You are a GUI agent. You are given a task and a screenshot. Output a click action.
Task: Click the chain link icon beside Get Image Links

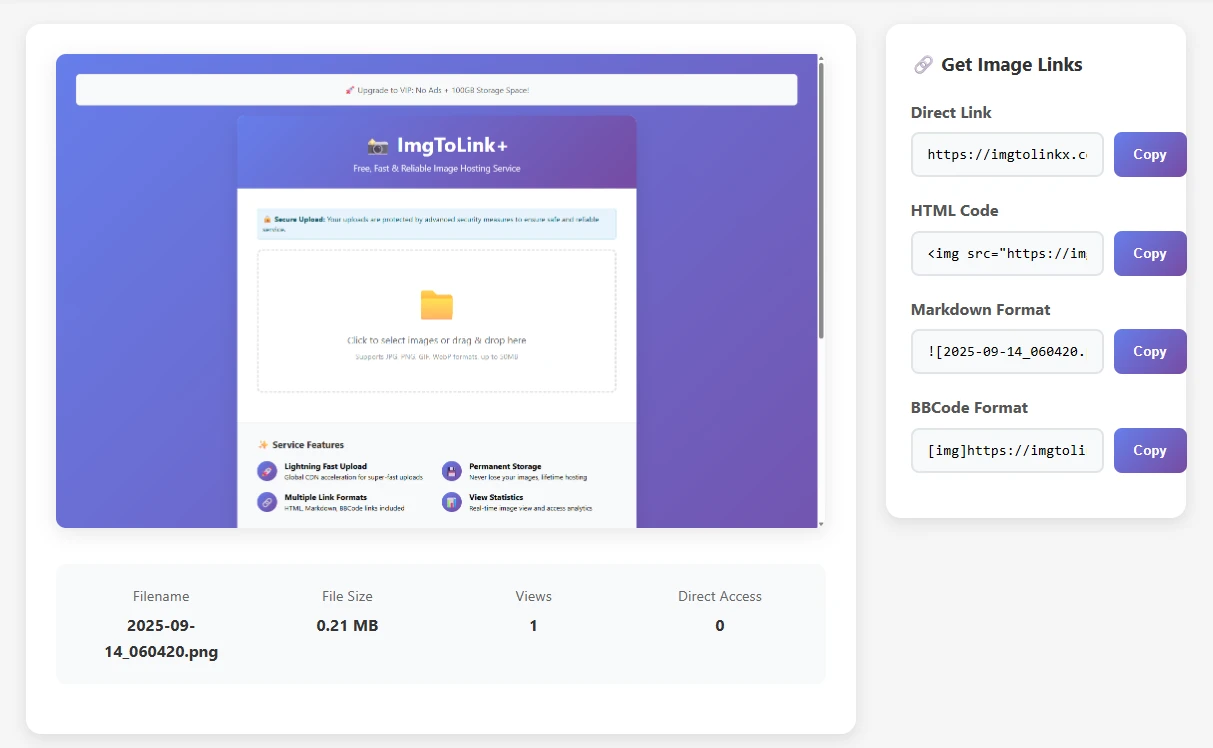tap(923, 65)
